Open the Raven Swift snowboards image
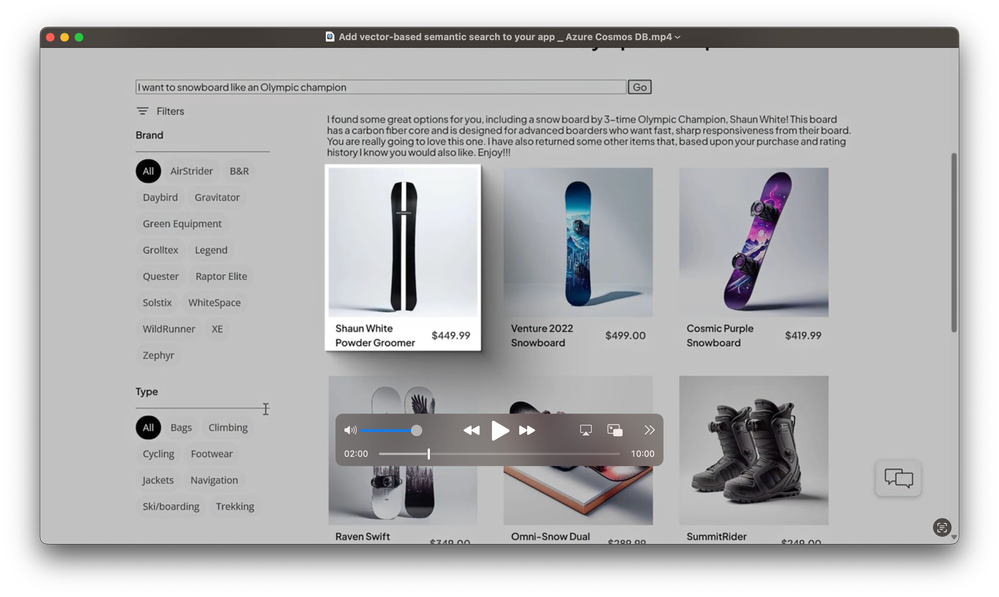999x597 pixels. (x=403, y=450)
